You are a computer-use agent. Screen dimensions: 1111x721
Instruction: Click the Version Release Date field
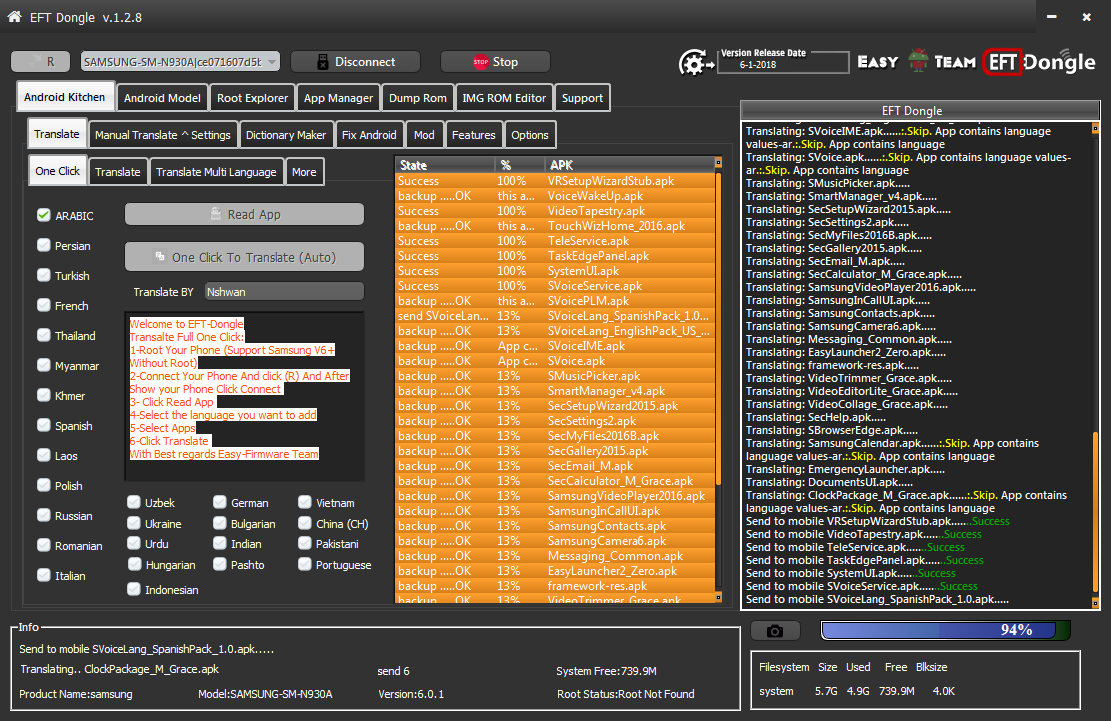pos(783,64)
